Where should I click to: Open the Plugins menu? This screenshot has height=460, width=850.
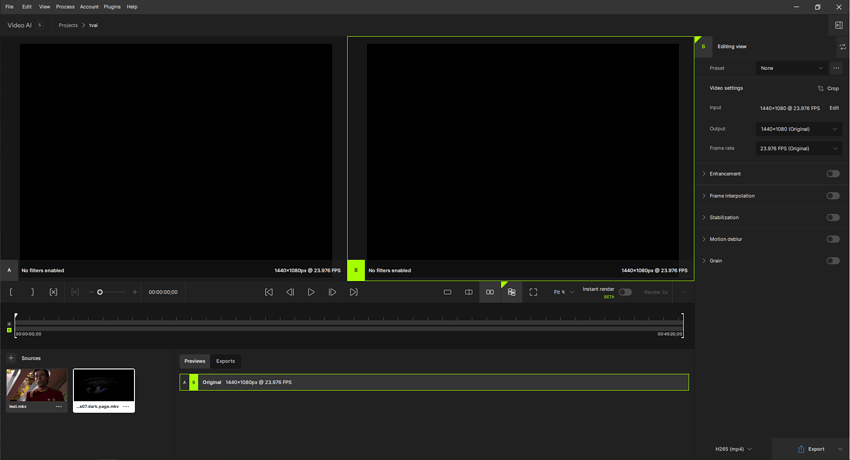tap(112, 7)
